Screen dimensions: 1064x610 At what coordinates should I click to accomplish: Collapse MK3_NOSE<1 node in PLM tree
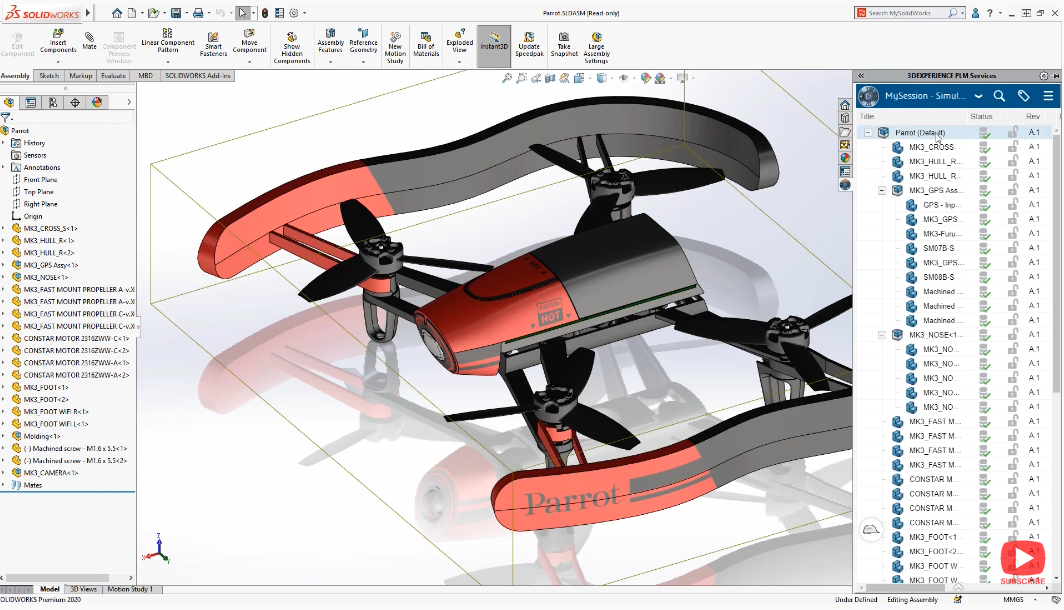coord(882,335)
